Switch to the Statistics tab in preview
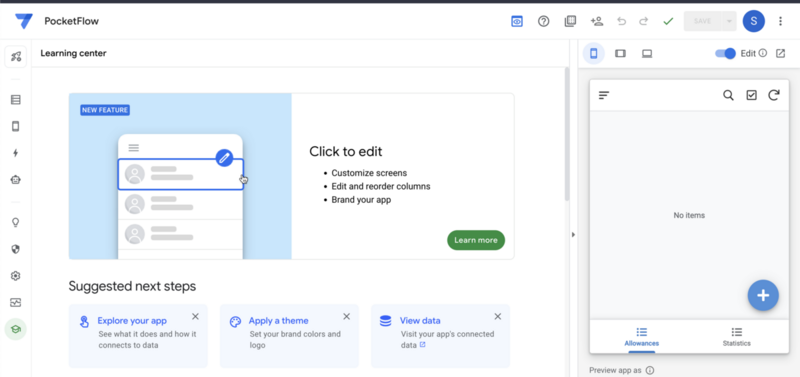 pos(737,337)
